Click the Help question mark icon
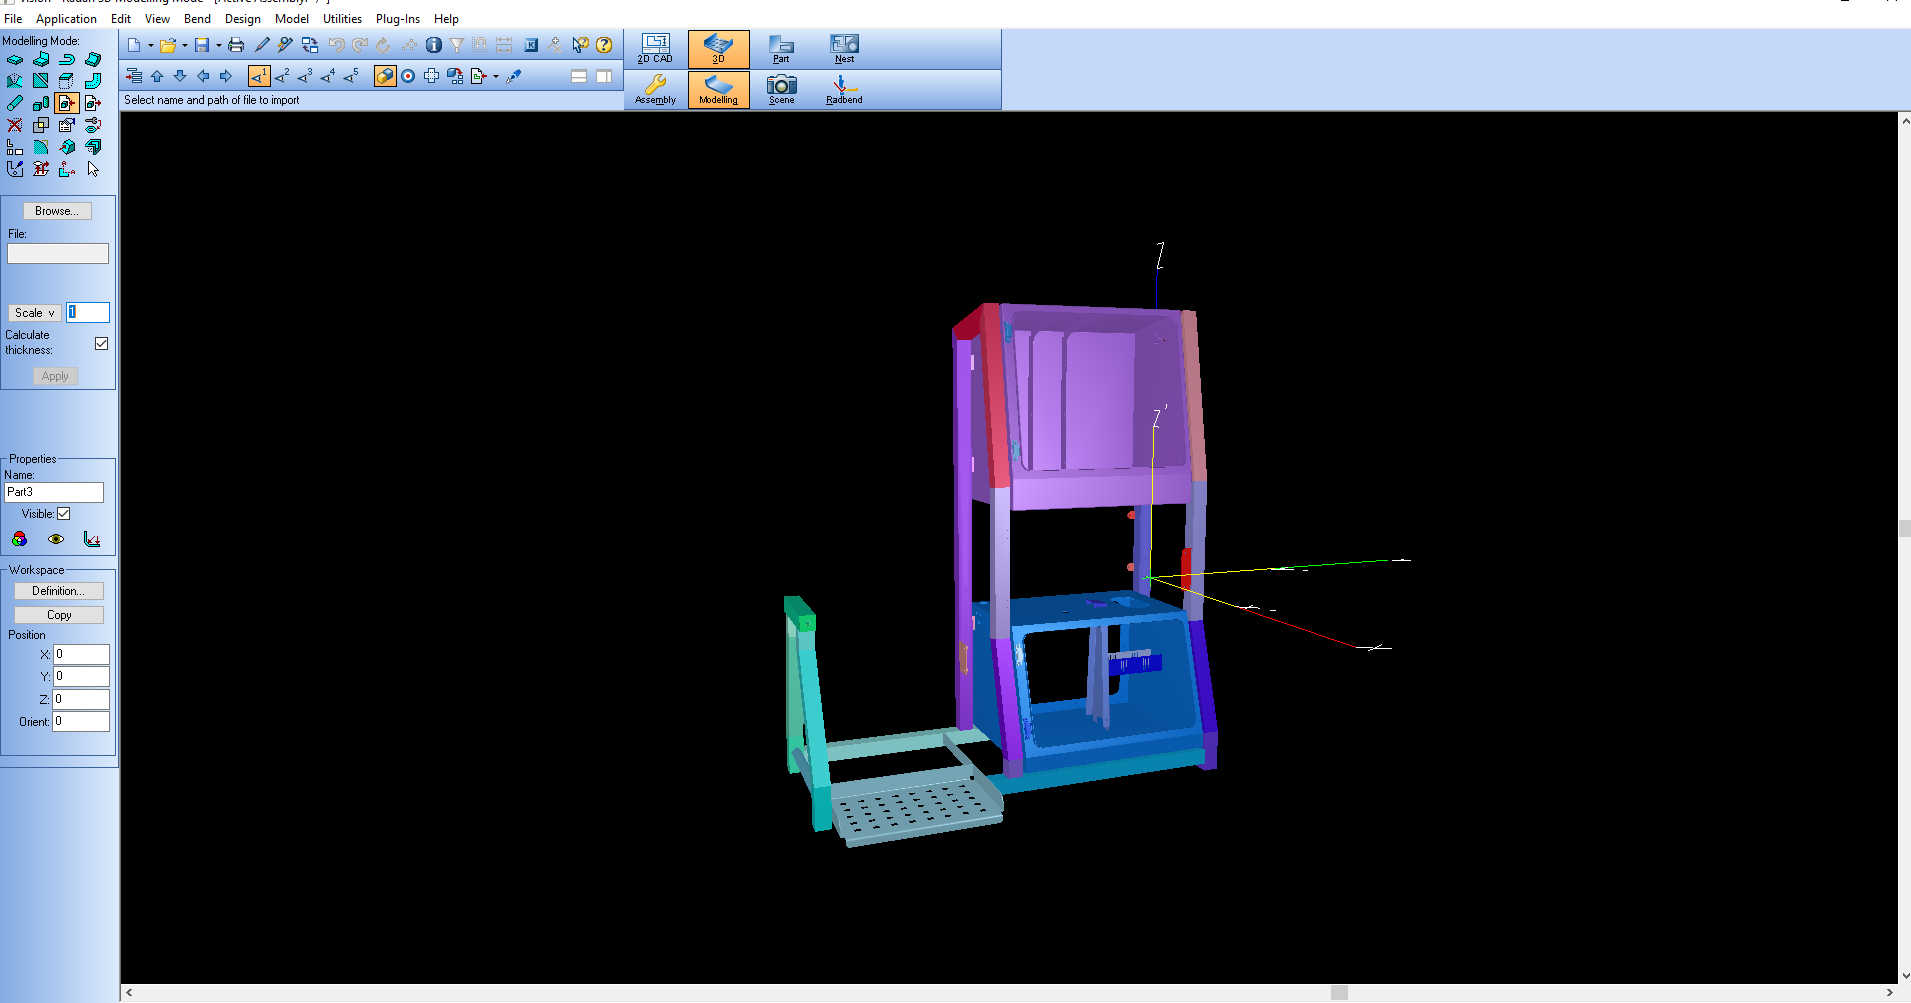 [604, 45]
